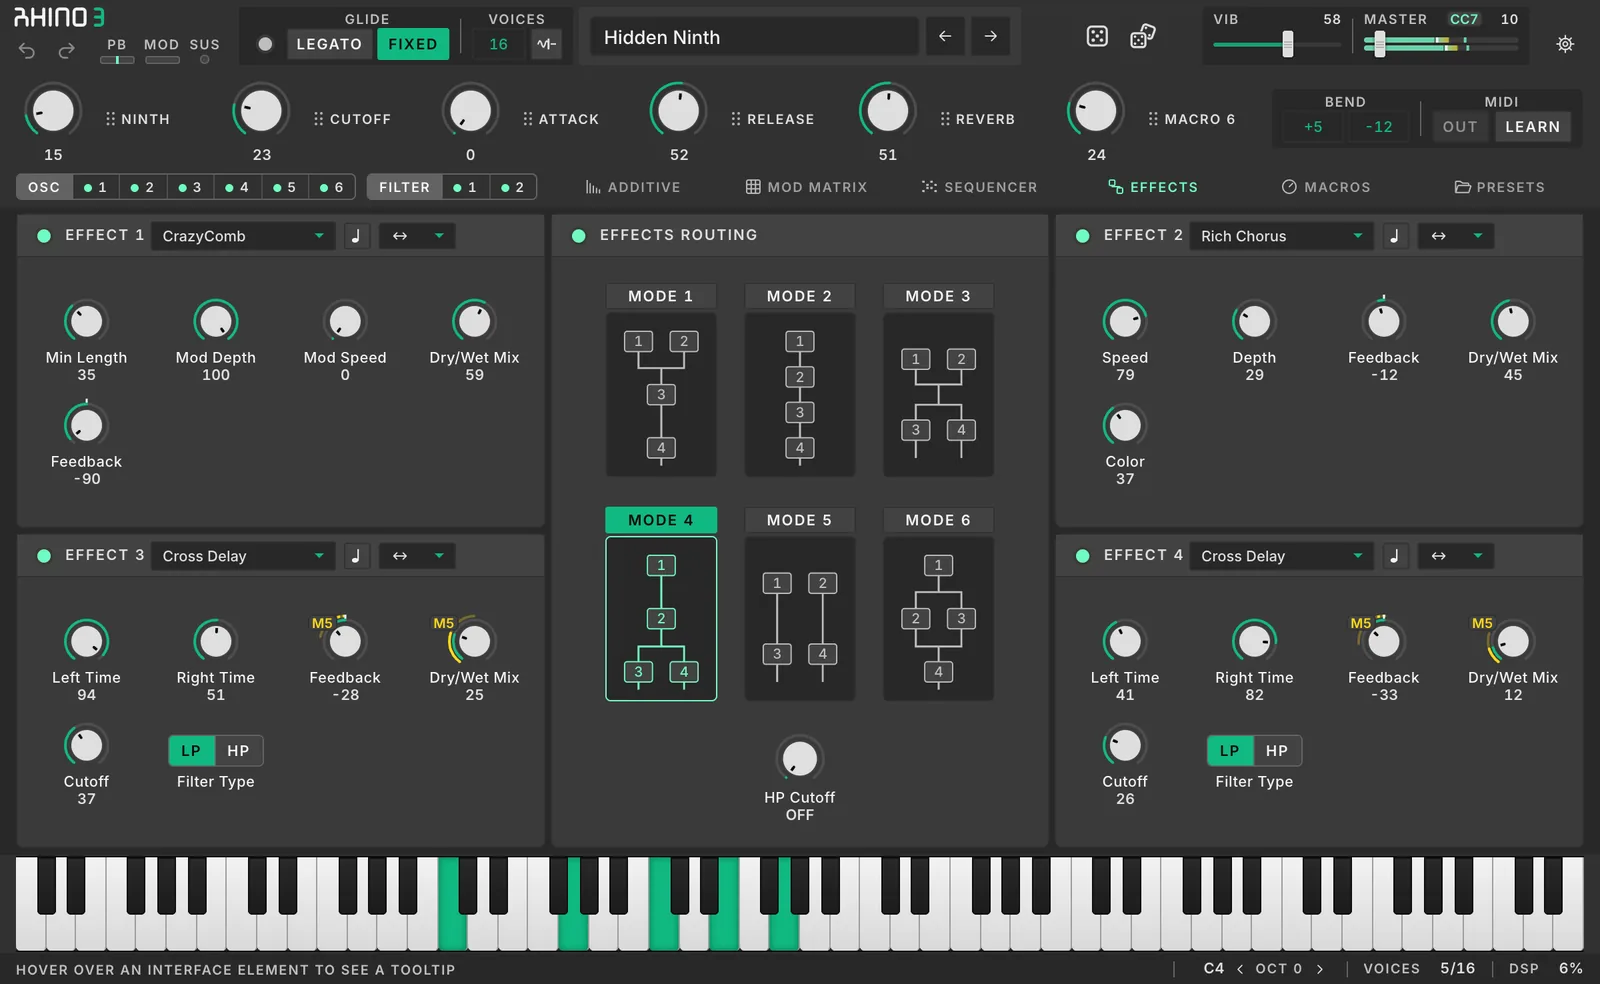Toggle the Effect 2 power indicator
1600x984 pixels.
(1082, 236)
